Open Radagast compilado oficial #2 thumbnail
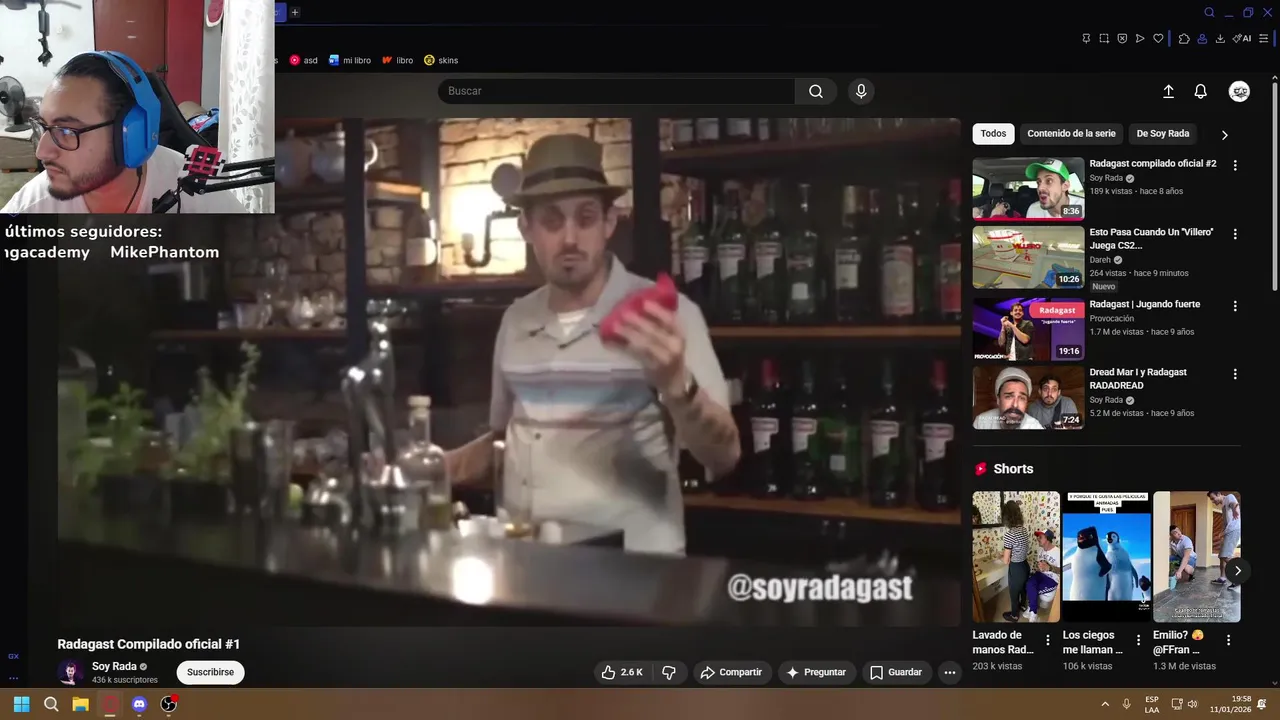The width and height of the screenshot is (1280, 720). point(1028,188)
